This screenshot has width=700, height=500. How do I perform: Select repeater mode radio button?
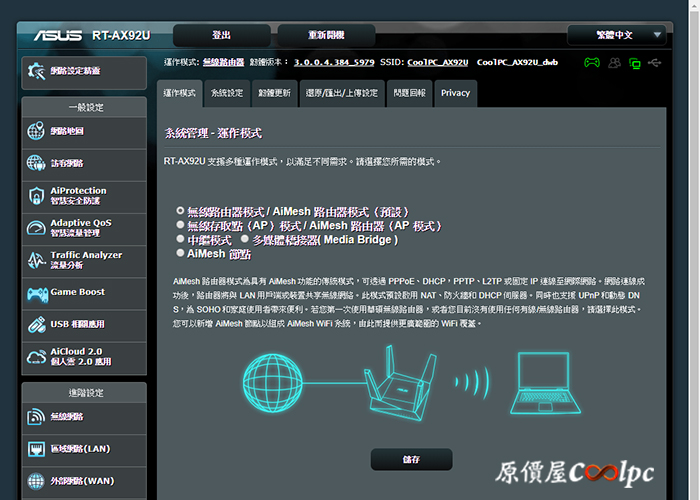(180, 238)
